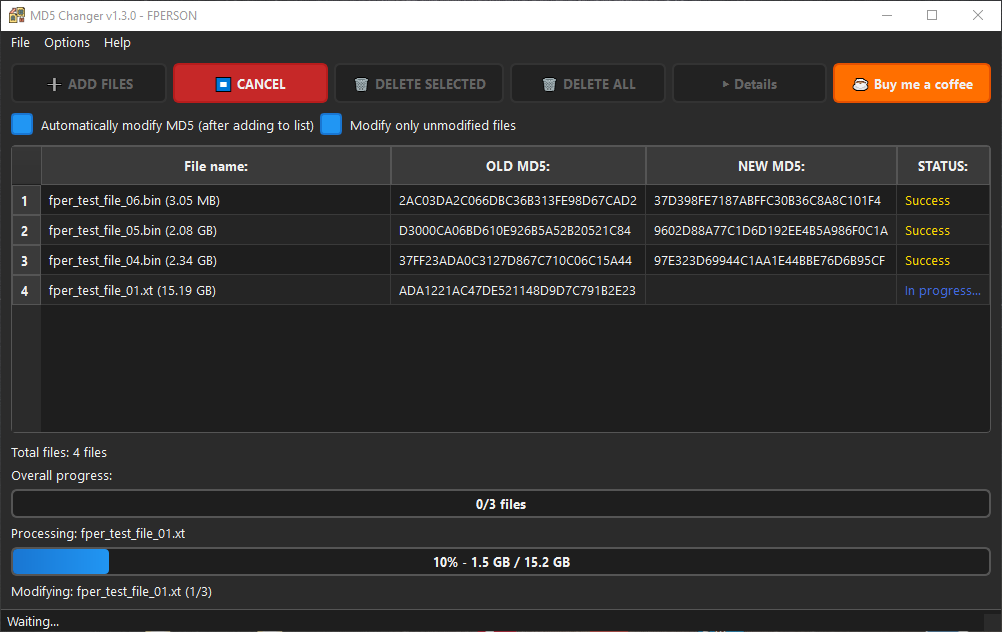Click the trash icon on Delete Selected
Image resolution: width=1002 pixels, height=632 pixels.
coord(361,85)
